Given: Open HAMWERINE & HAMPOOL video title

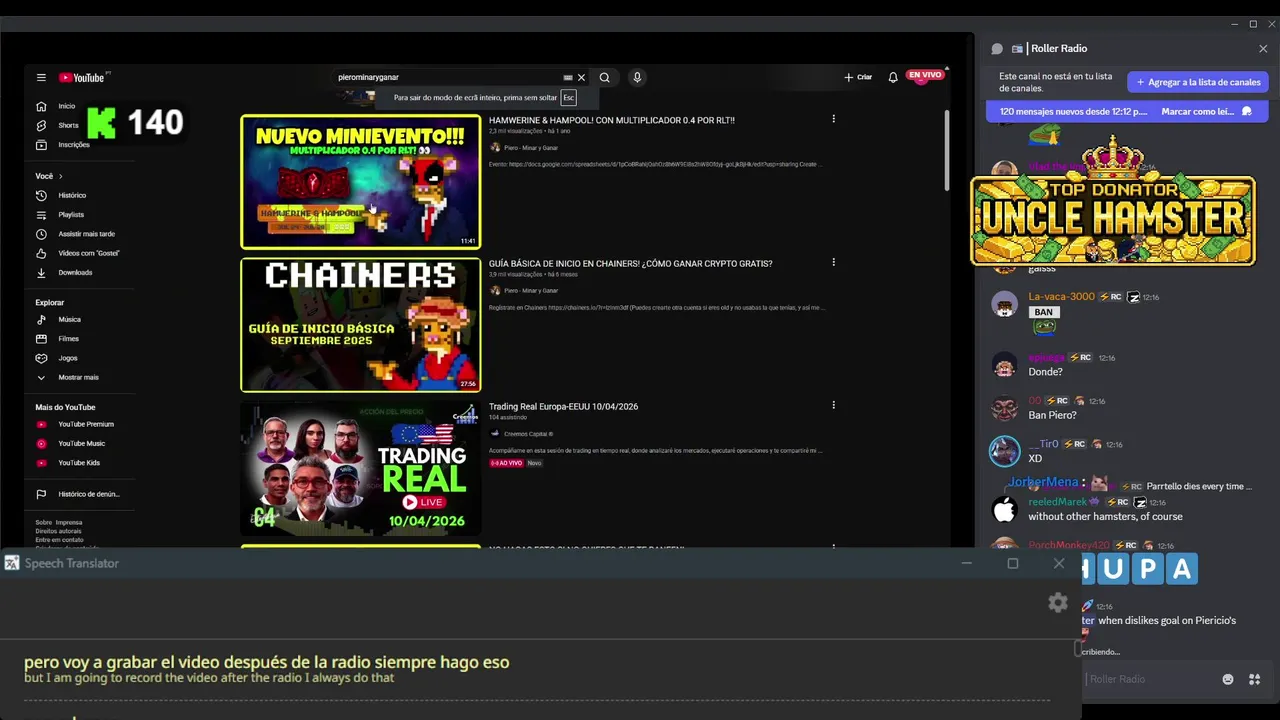Looking at the screenshot, I should click(x=611, y=120).
